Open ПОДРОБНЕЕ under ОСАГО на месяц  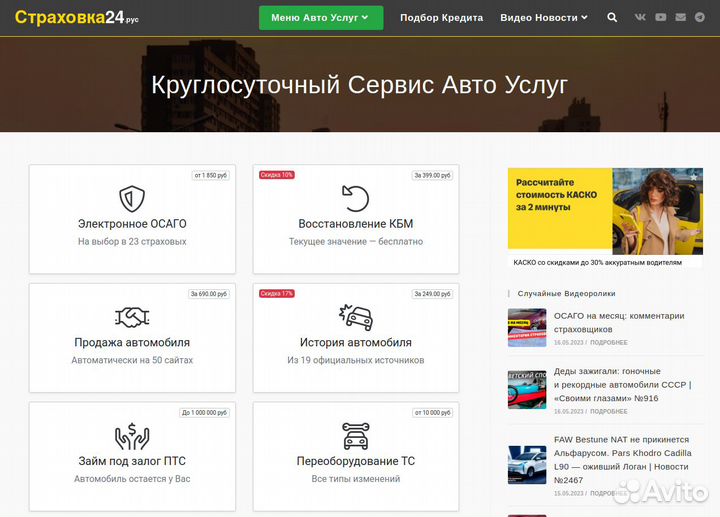608,343
